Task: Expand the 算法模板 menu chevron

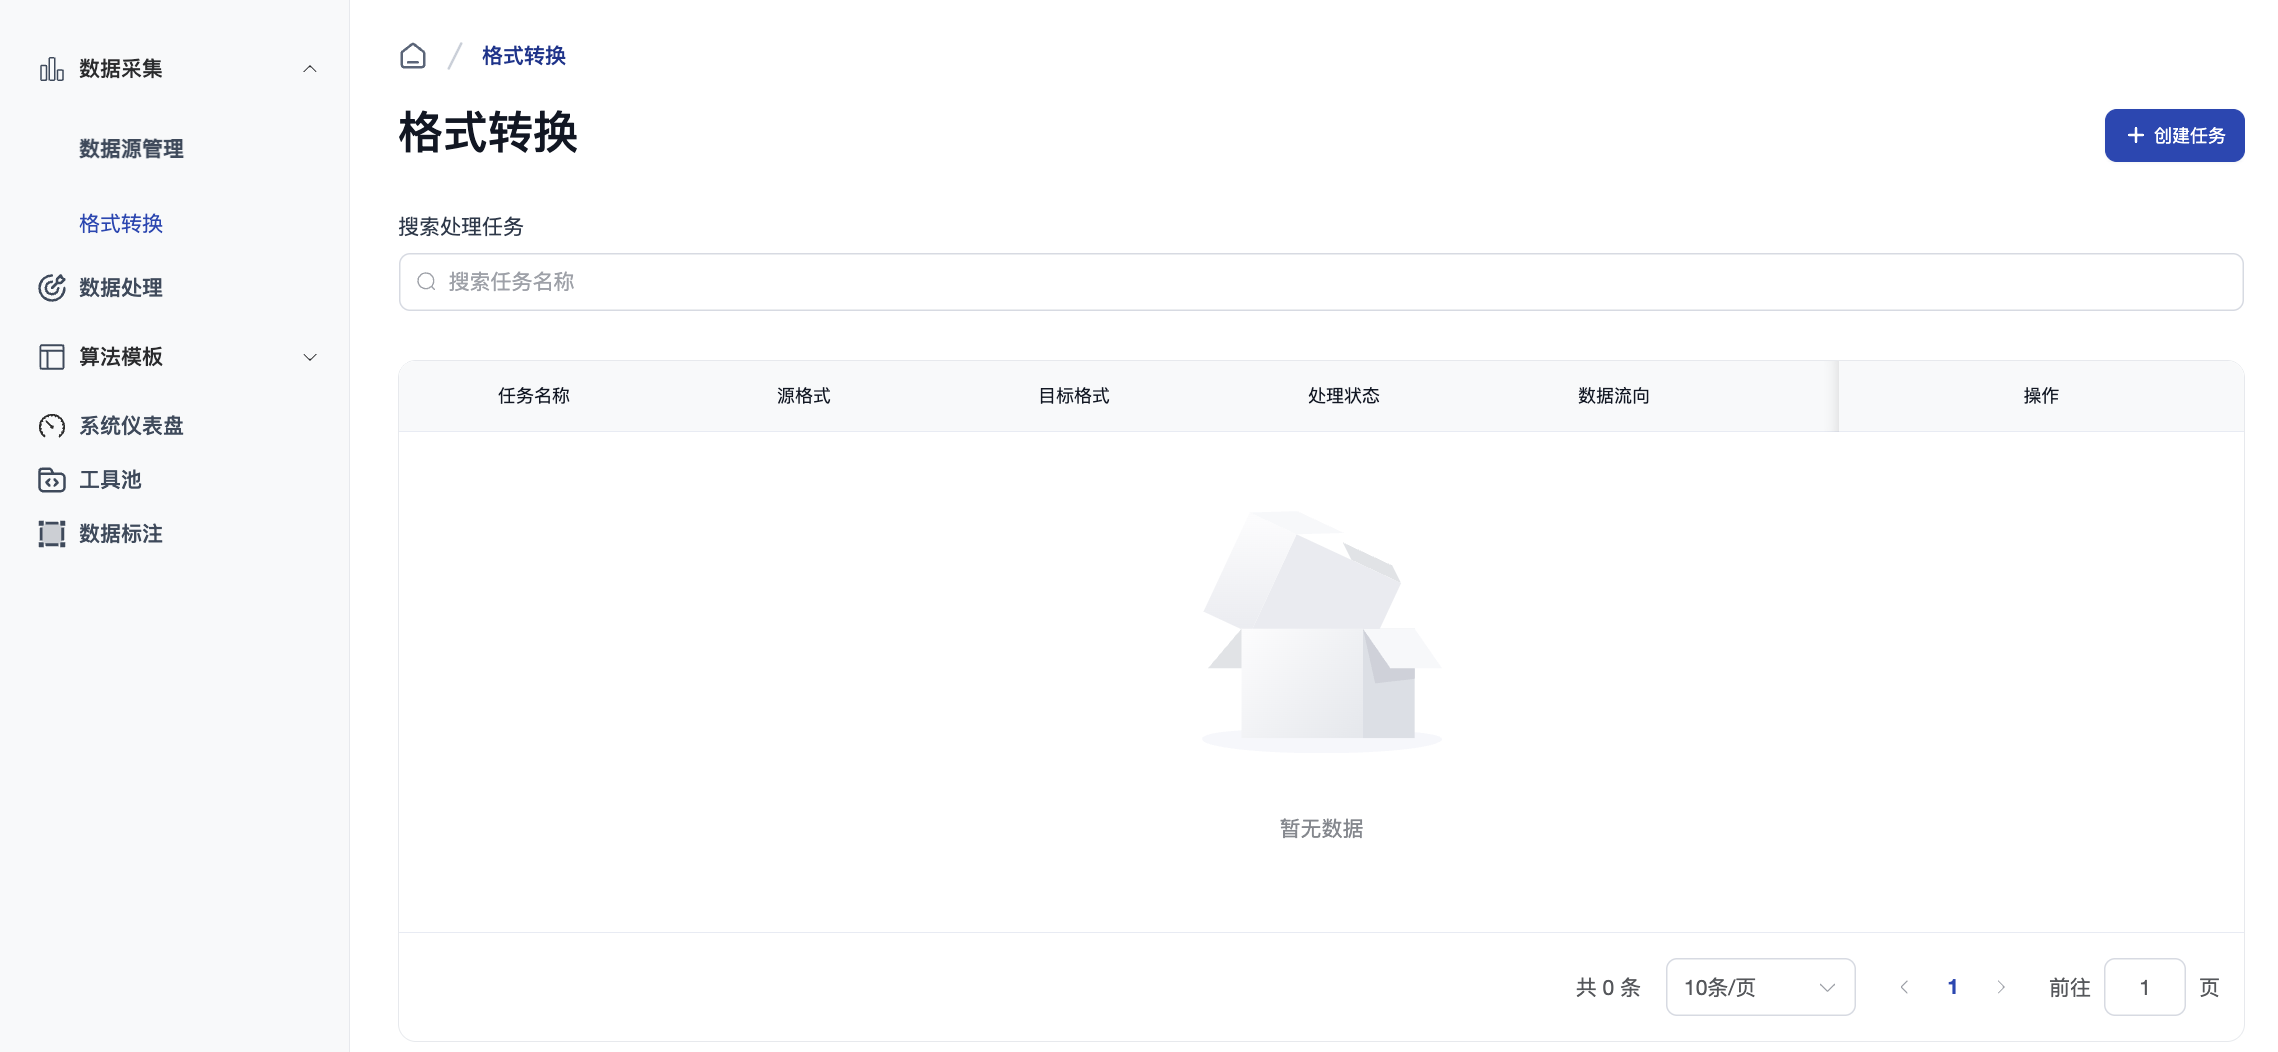Action: point(310,357)
